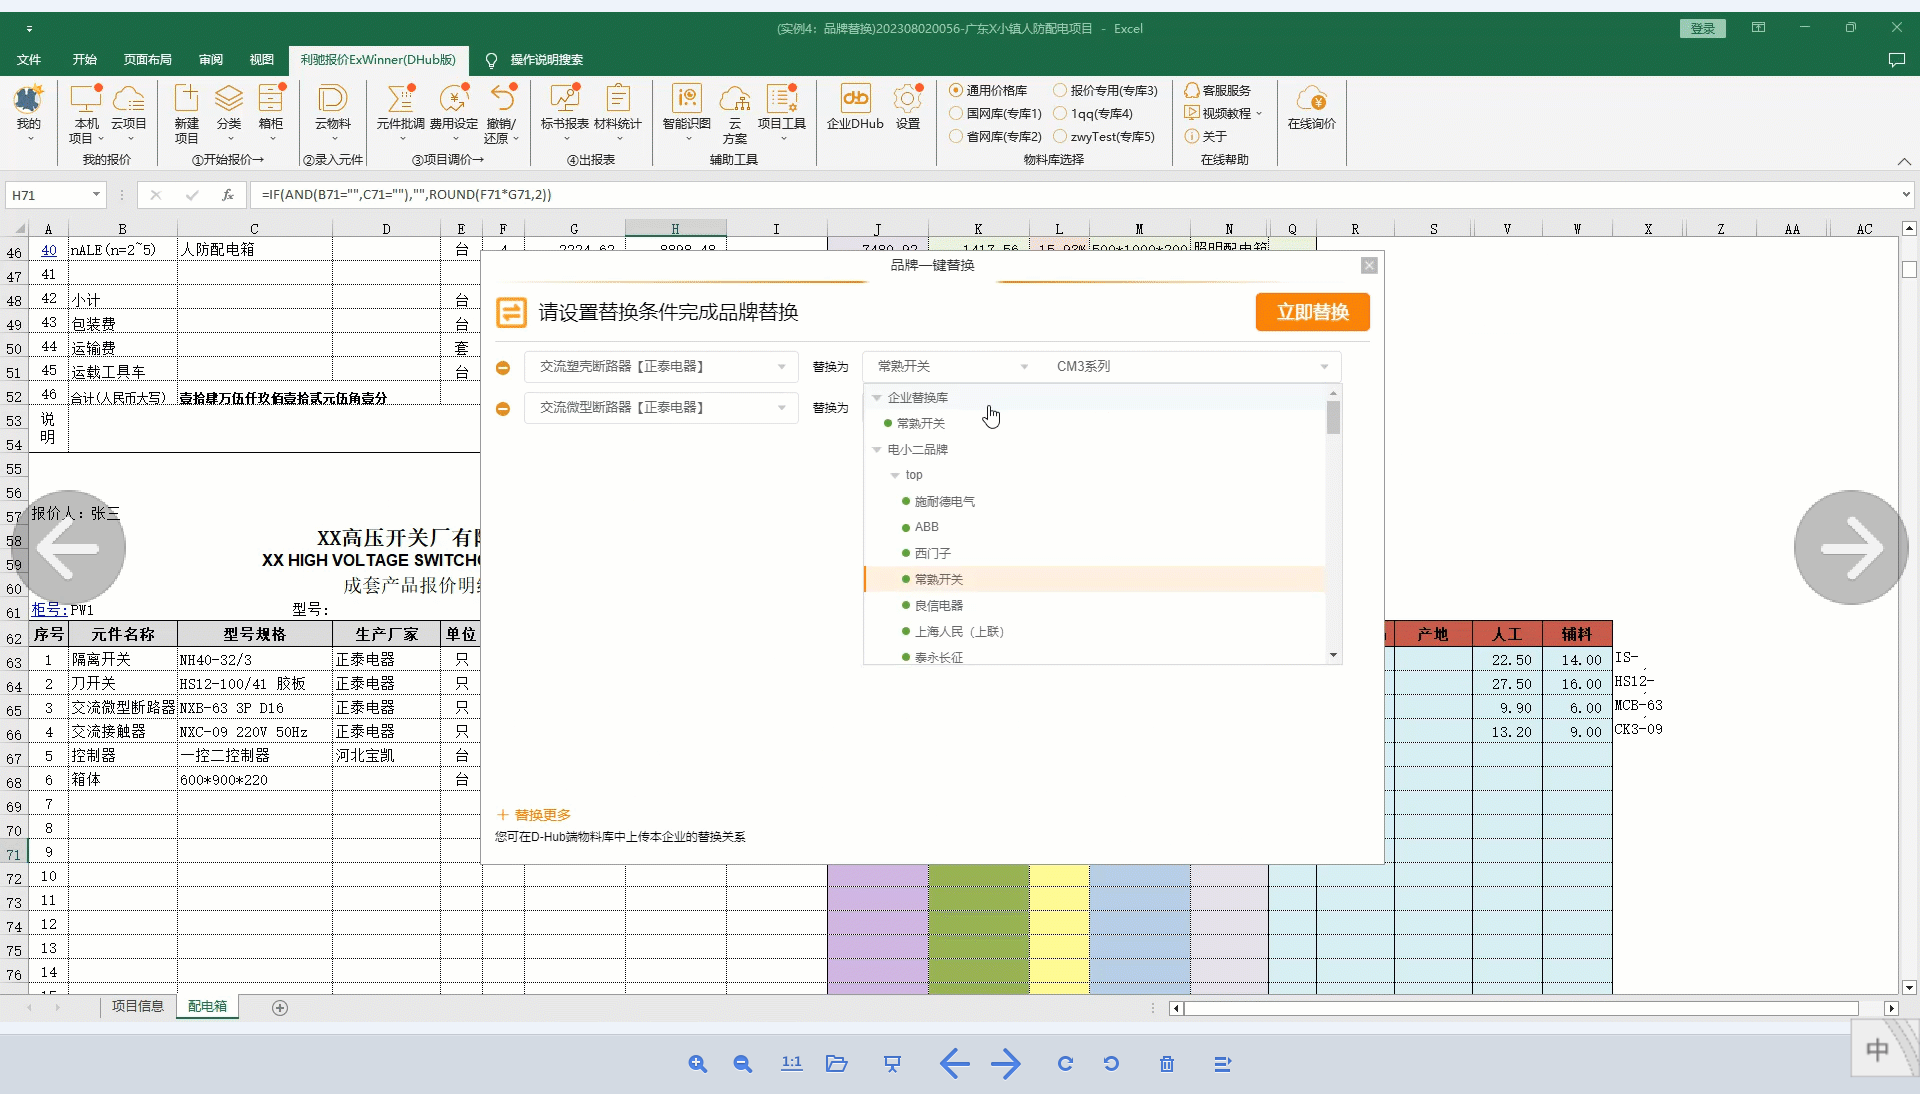This screenshot has height=1094, width=1920.
Task: Collapse the top tree node
Action: click(895, 476)
